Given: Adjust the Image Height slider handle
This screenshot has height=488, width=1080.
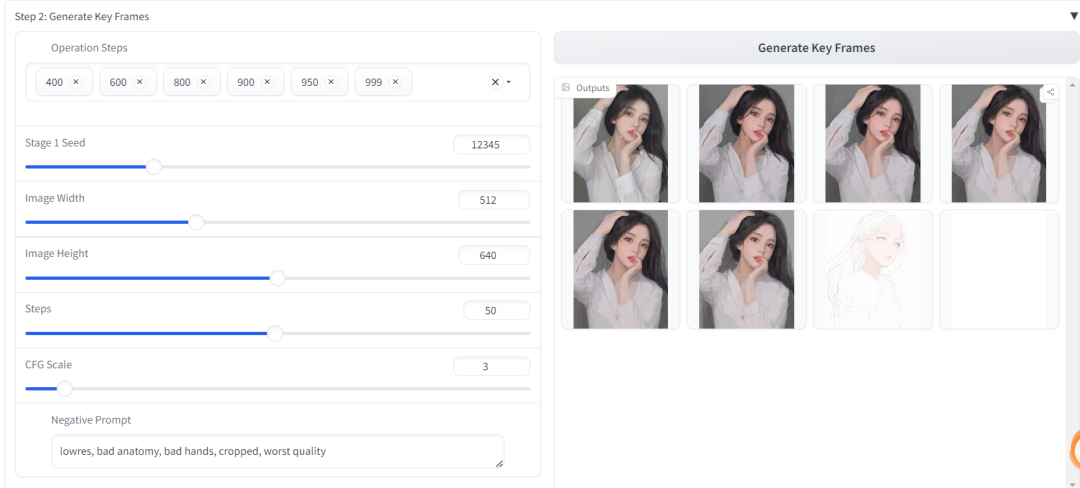Looking at the screenshot, I should (x=278, y=278).
